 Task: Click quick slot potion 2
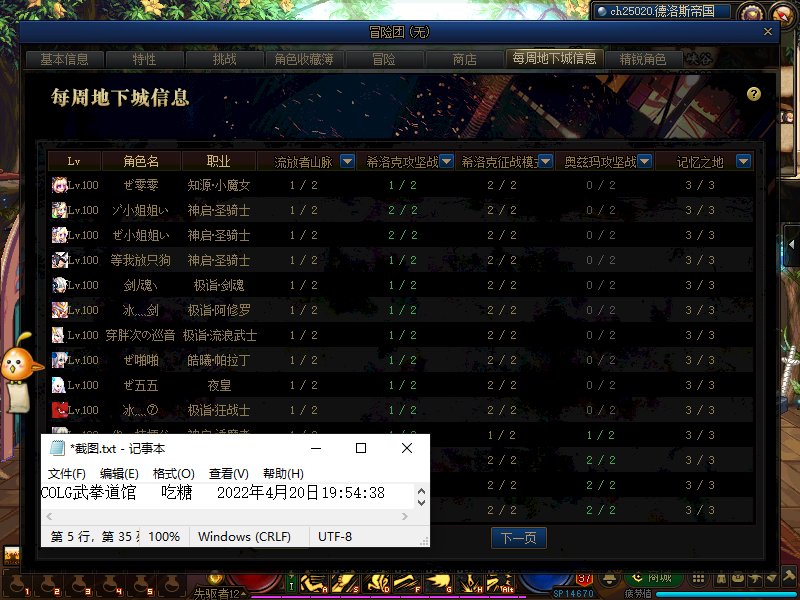[x=49, y=586]
